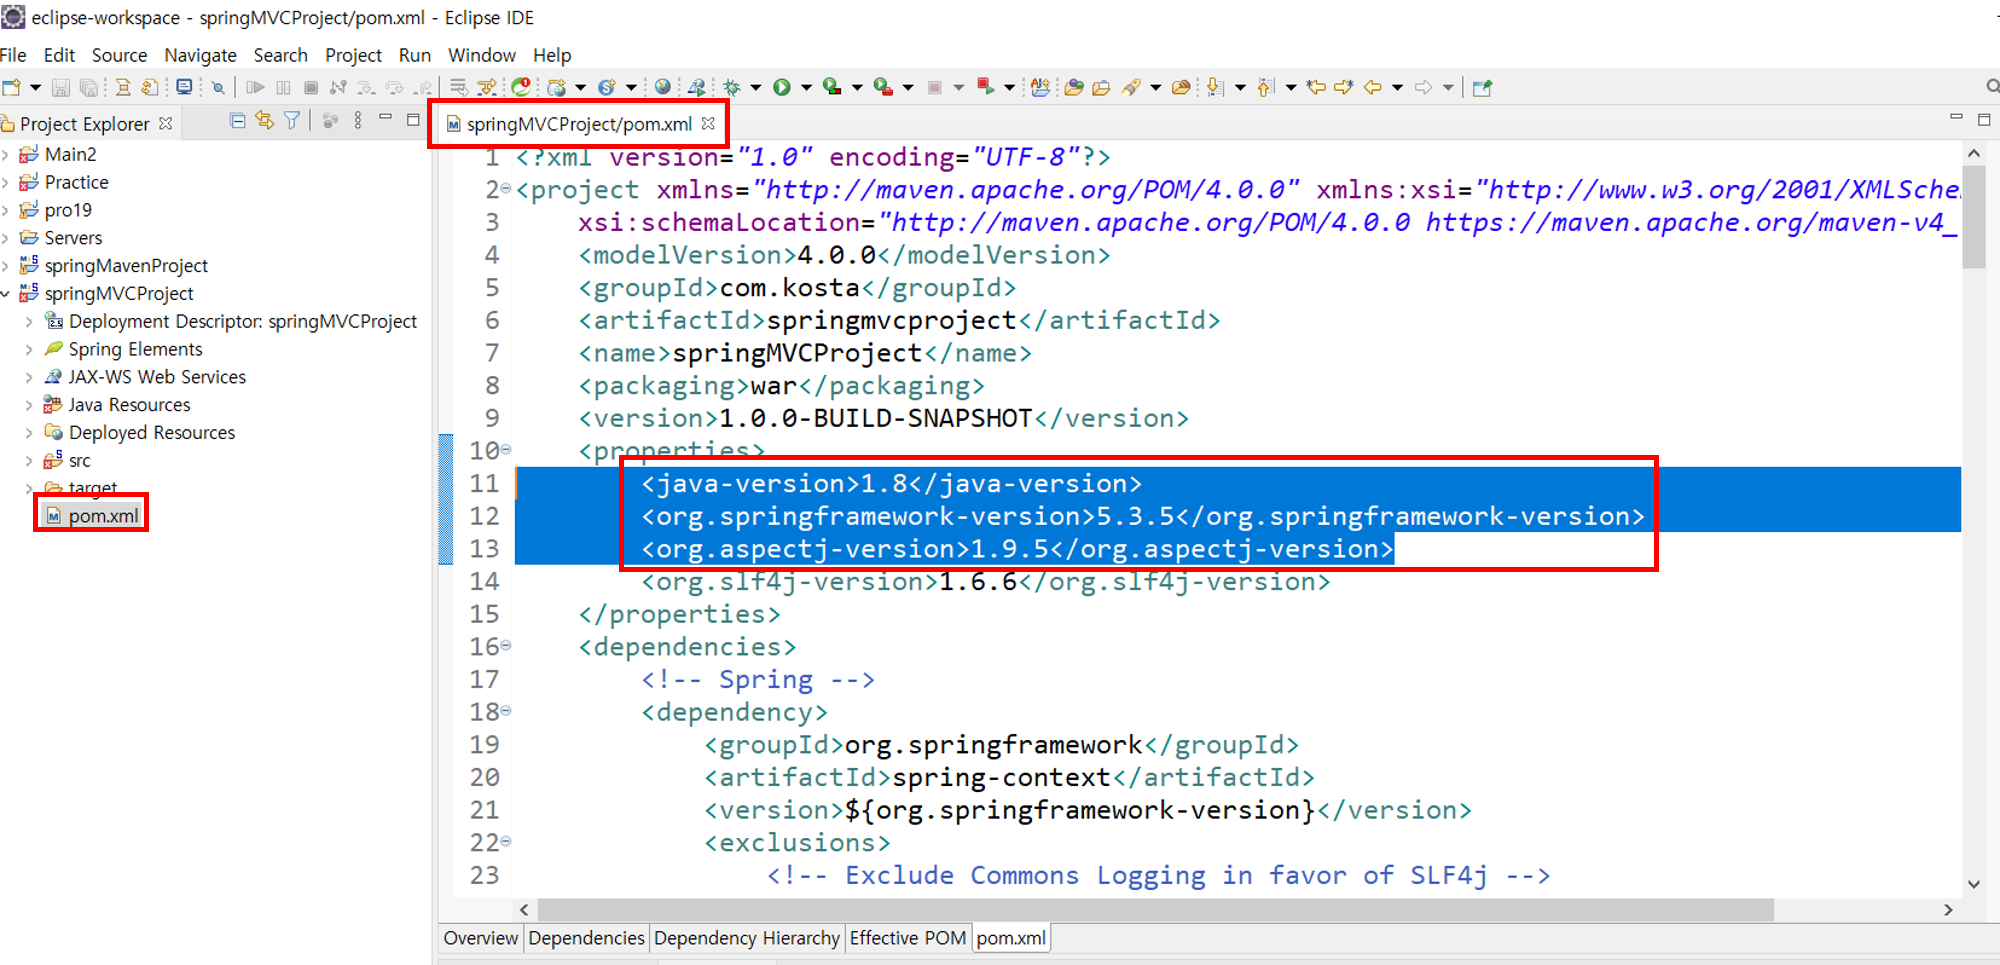Click line 14 slf4j version value 1.6.6
The width and height of the screenshot is (2000, 965).
tap(978, 582)
